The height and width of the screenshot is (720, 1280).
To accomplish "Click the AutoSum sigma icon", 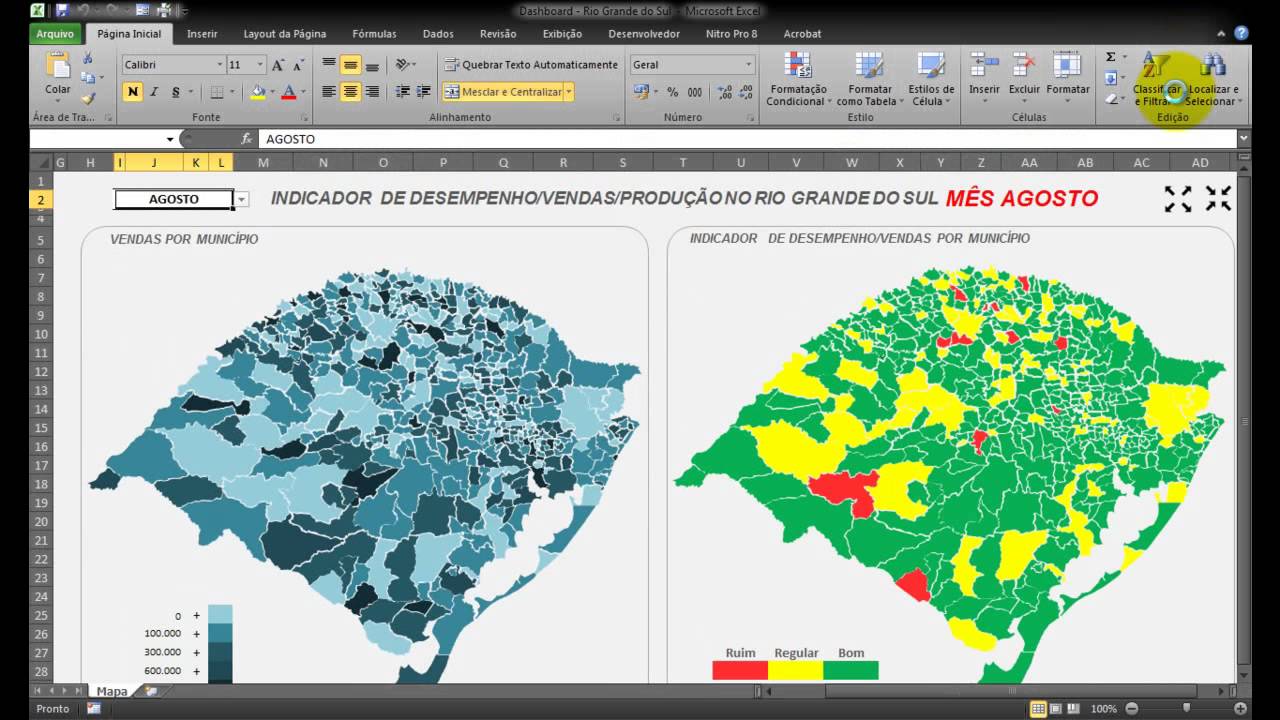I will (1111, 58).
